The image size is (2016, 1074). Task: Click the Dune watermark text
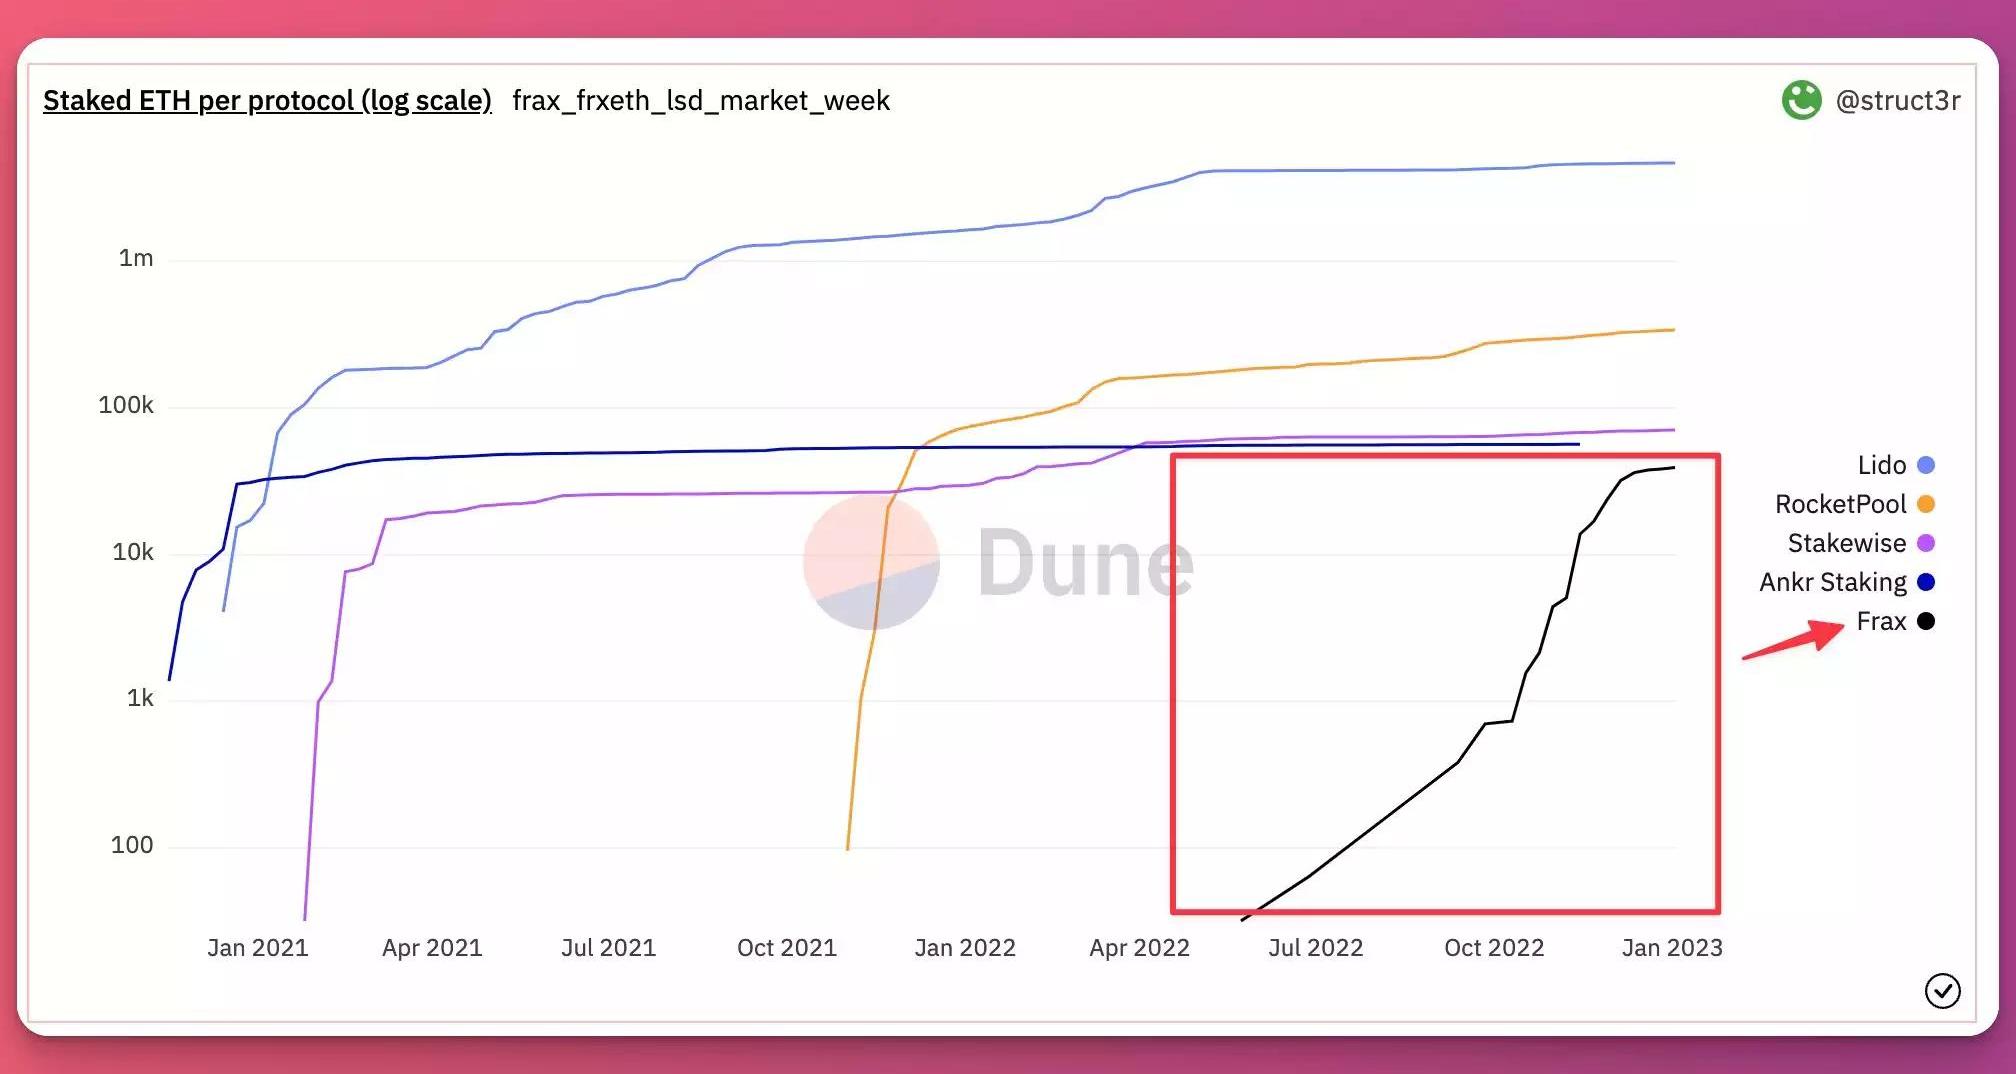[1085, 563]
